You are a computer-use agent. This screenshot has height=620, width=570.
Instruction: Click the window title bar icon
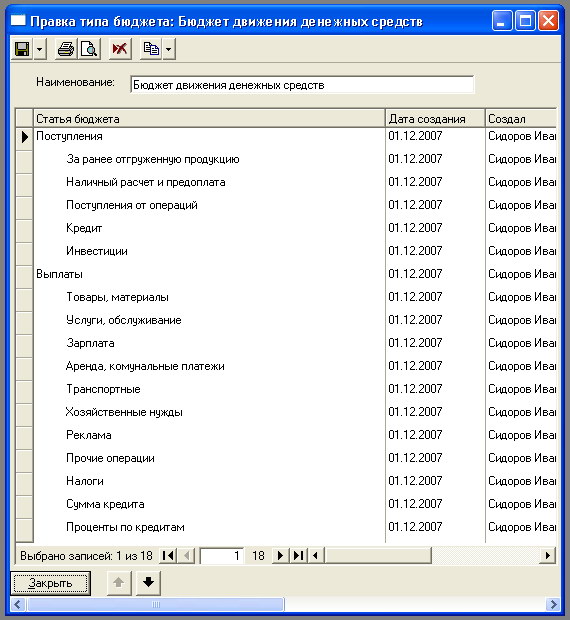click(x=18, y=21)
